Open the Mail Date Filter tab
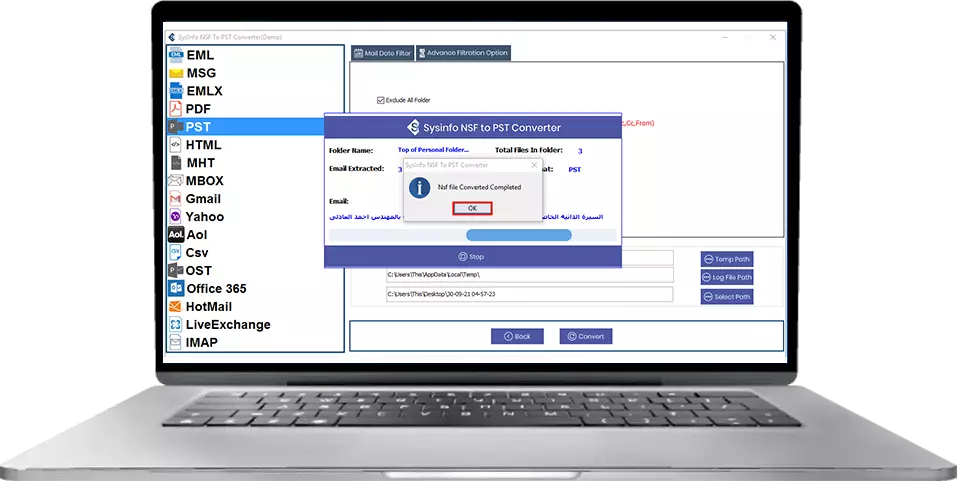The image size is (957, 481). point(383,53)
